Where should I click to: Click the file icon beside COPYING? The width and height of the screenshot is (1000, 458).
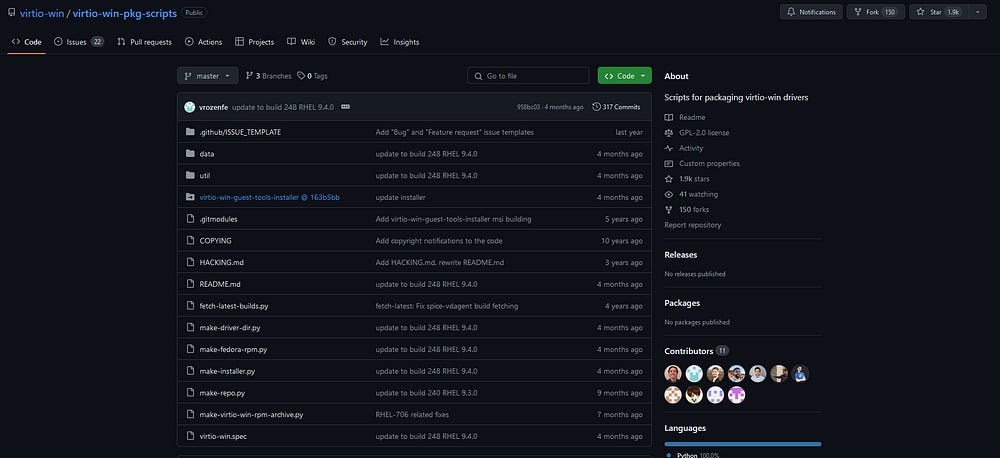click(x=189, y=240)
